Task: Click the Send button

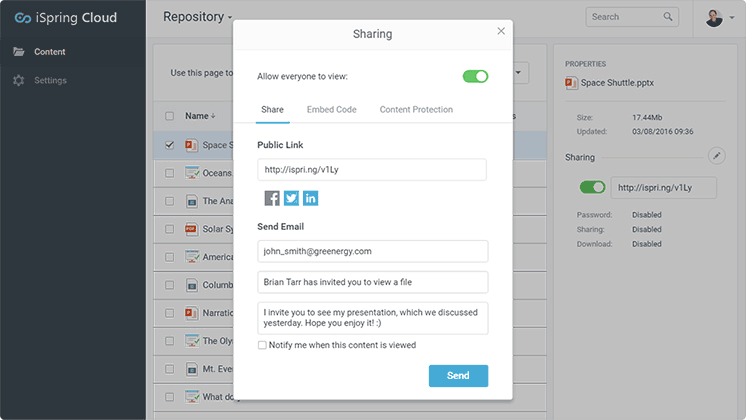Action: pos(458,376)
